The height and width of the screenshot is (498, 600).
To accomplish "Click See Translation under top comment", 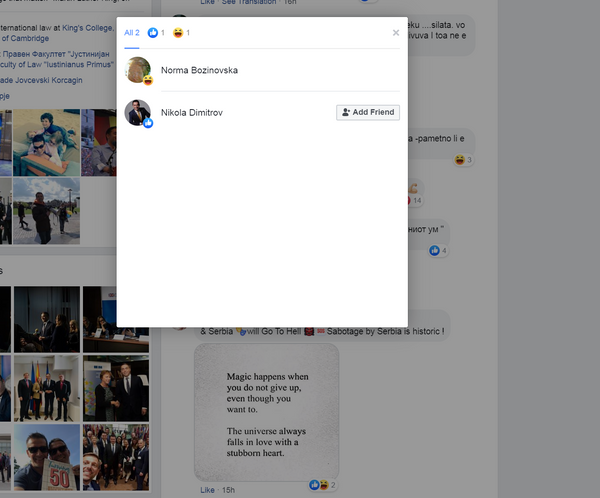I will pos(249,2).
